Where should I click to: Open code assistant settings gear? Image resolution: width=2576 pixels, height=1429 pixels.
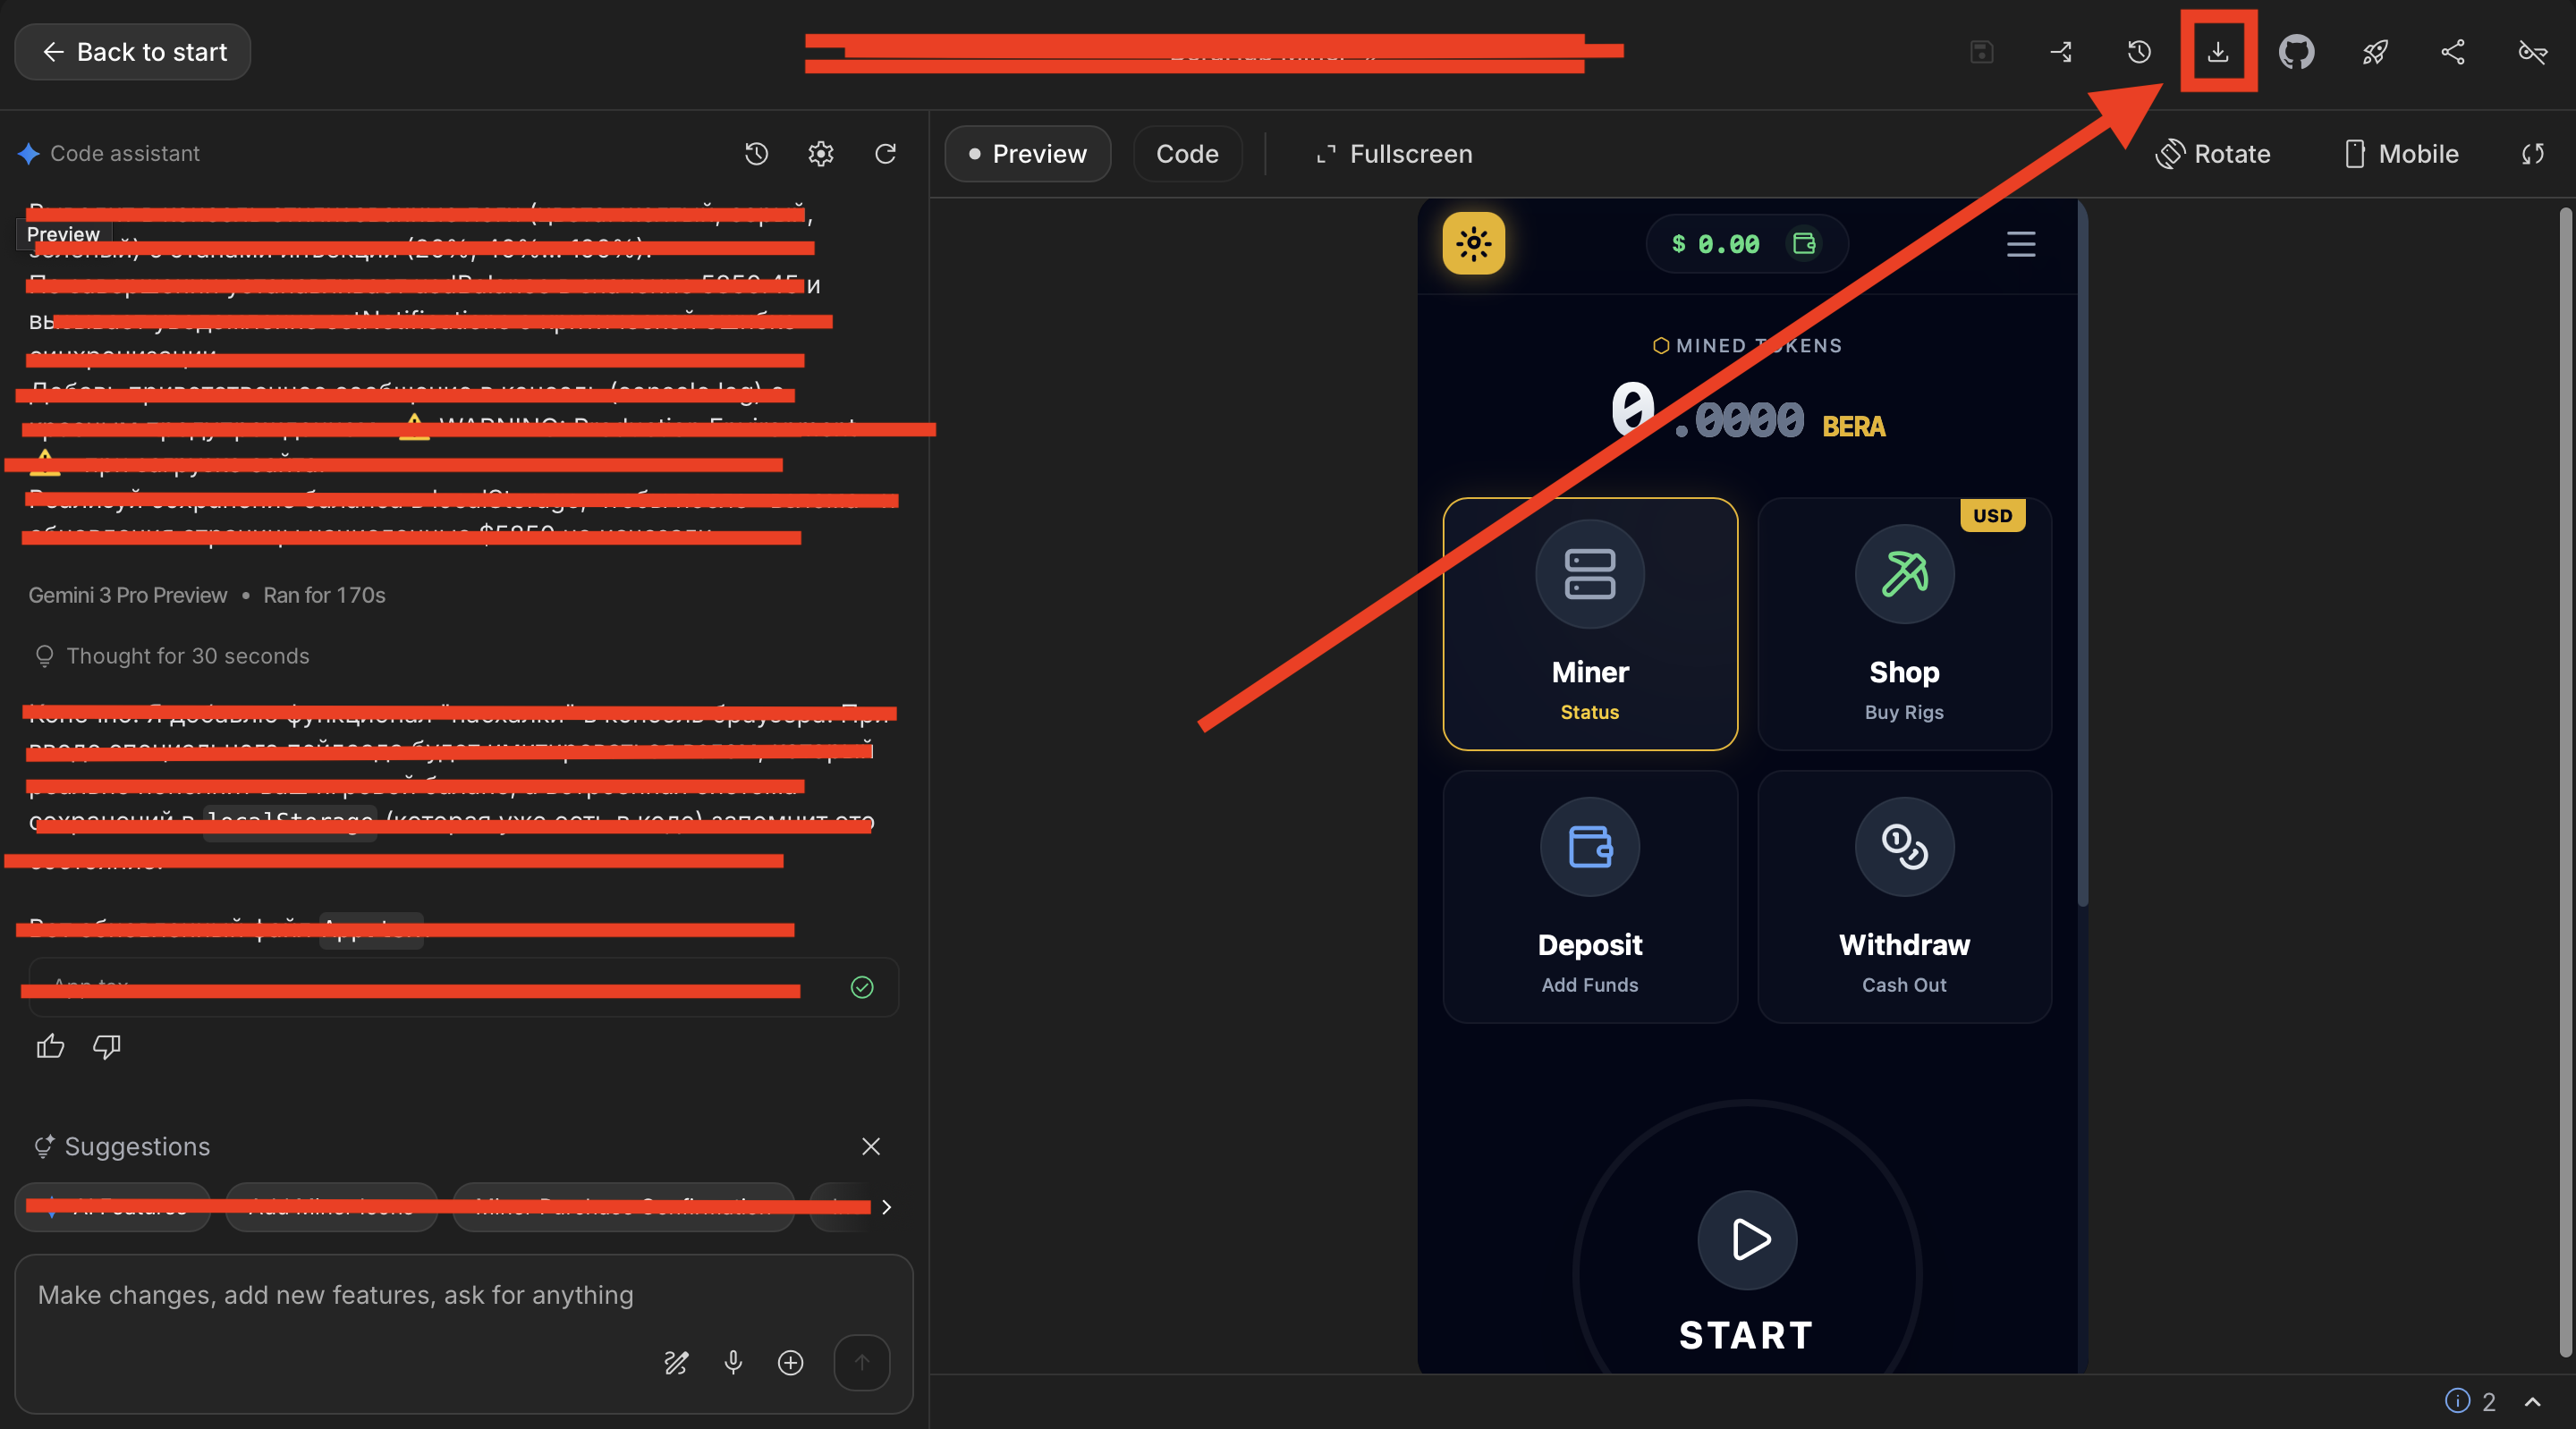click(820, 154)
